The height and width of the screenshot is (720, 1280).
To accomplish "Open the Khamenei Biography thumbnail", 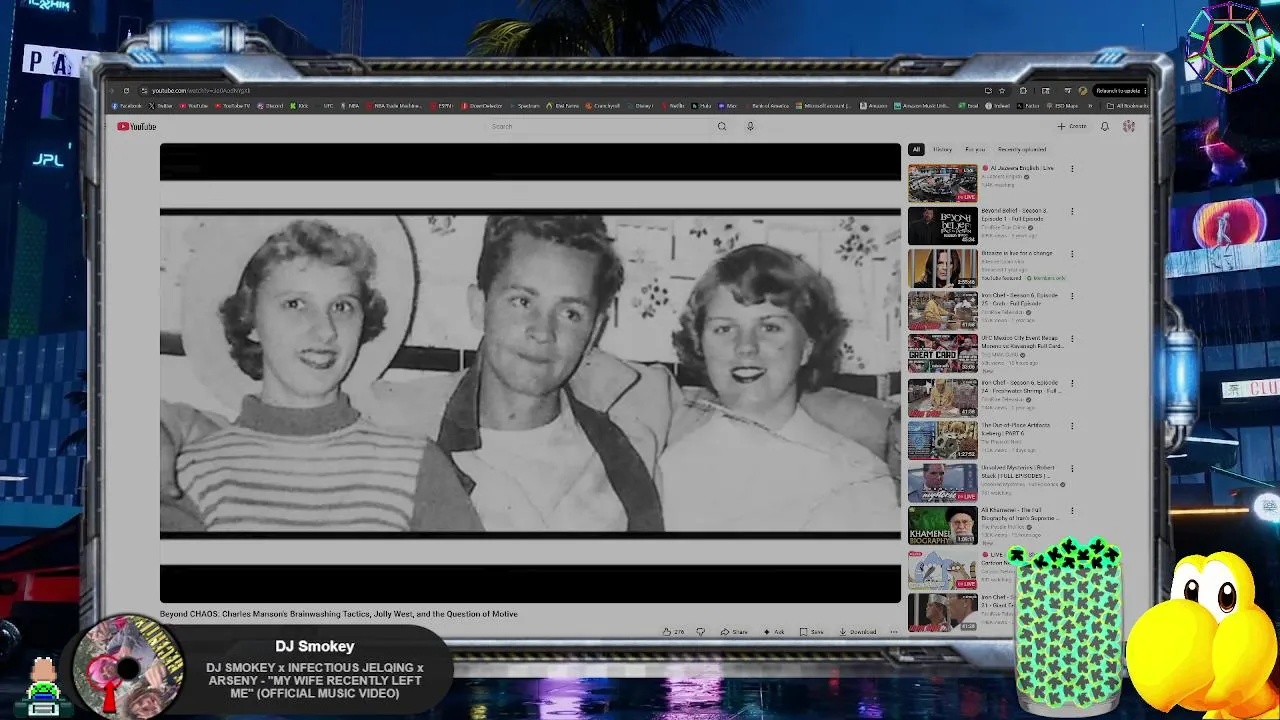I will (942, 525).
